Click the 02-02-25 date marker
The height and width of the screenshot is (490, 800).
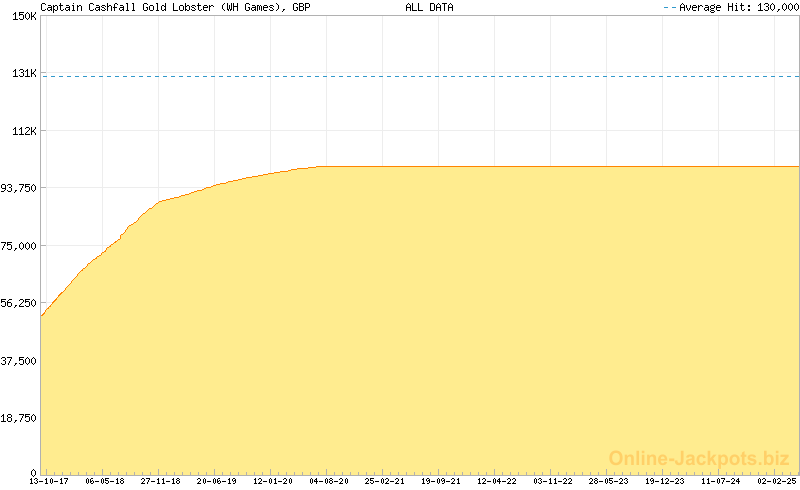[776, 481]
